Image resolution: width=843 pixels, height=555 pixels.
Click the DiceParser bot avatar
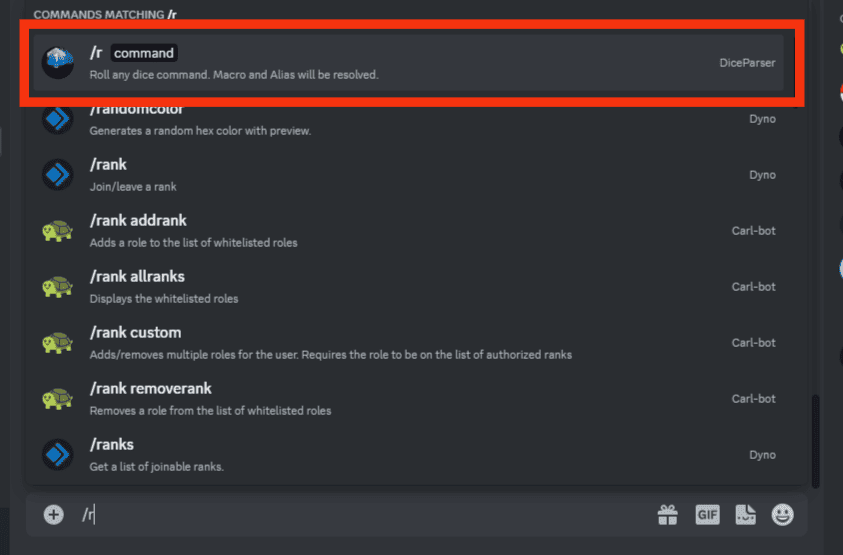[58, 62]
